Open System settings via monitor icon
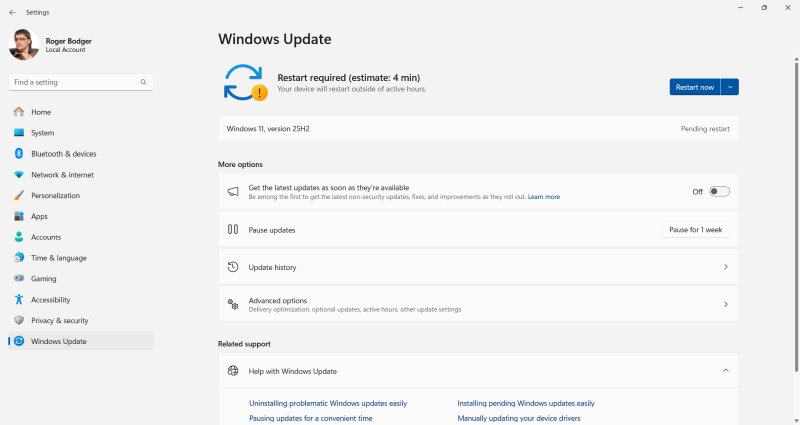 click(x=19, y=133)
